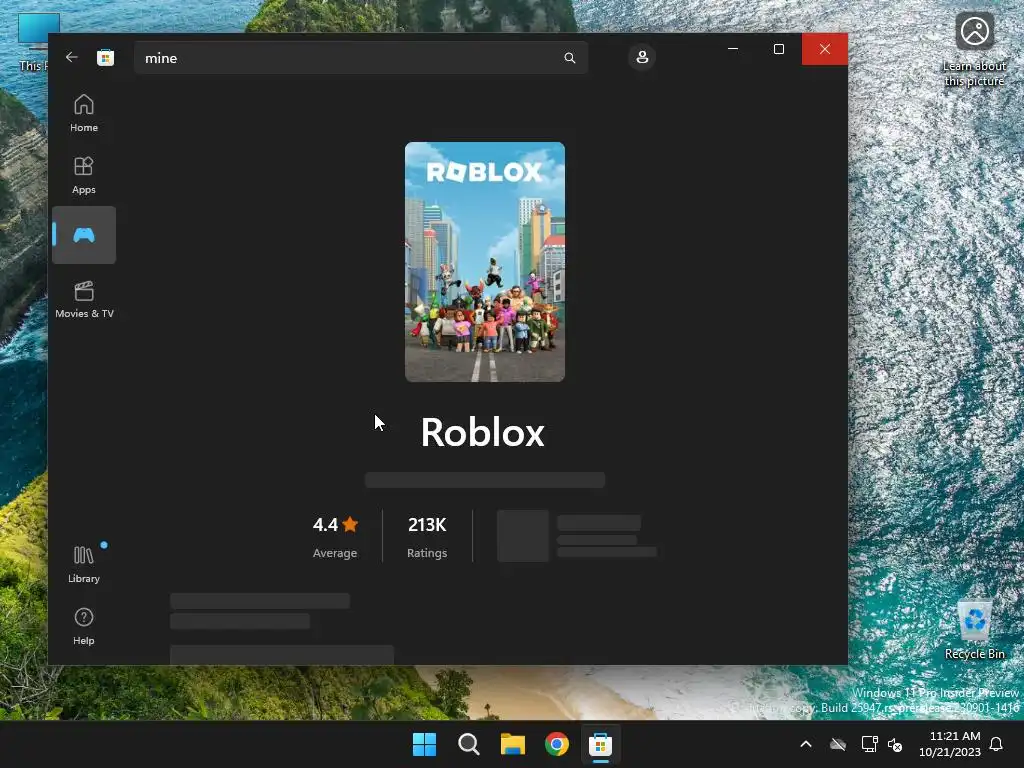Click 'Learn about this picture' desktop icon
This screenshot has height=768, width=1024.
[974, 50]
